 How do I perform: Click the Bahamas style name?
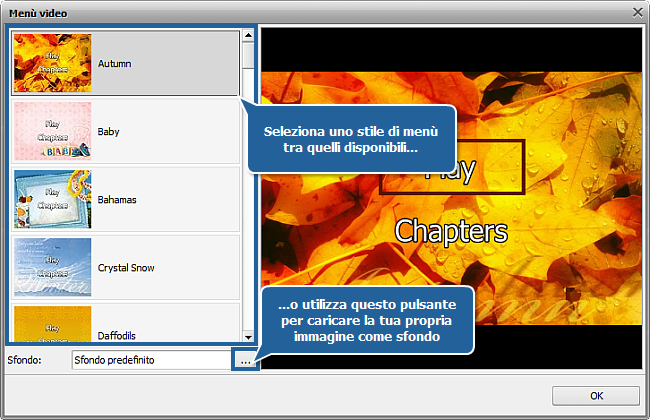[x=117, y=200]
